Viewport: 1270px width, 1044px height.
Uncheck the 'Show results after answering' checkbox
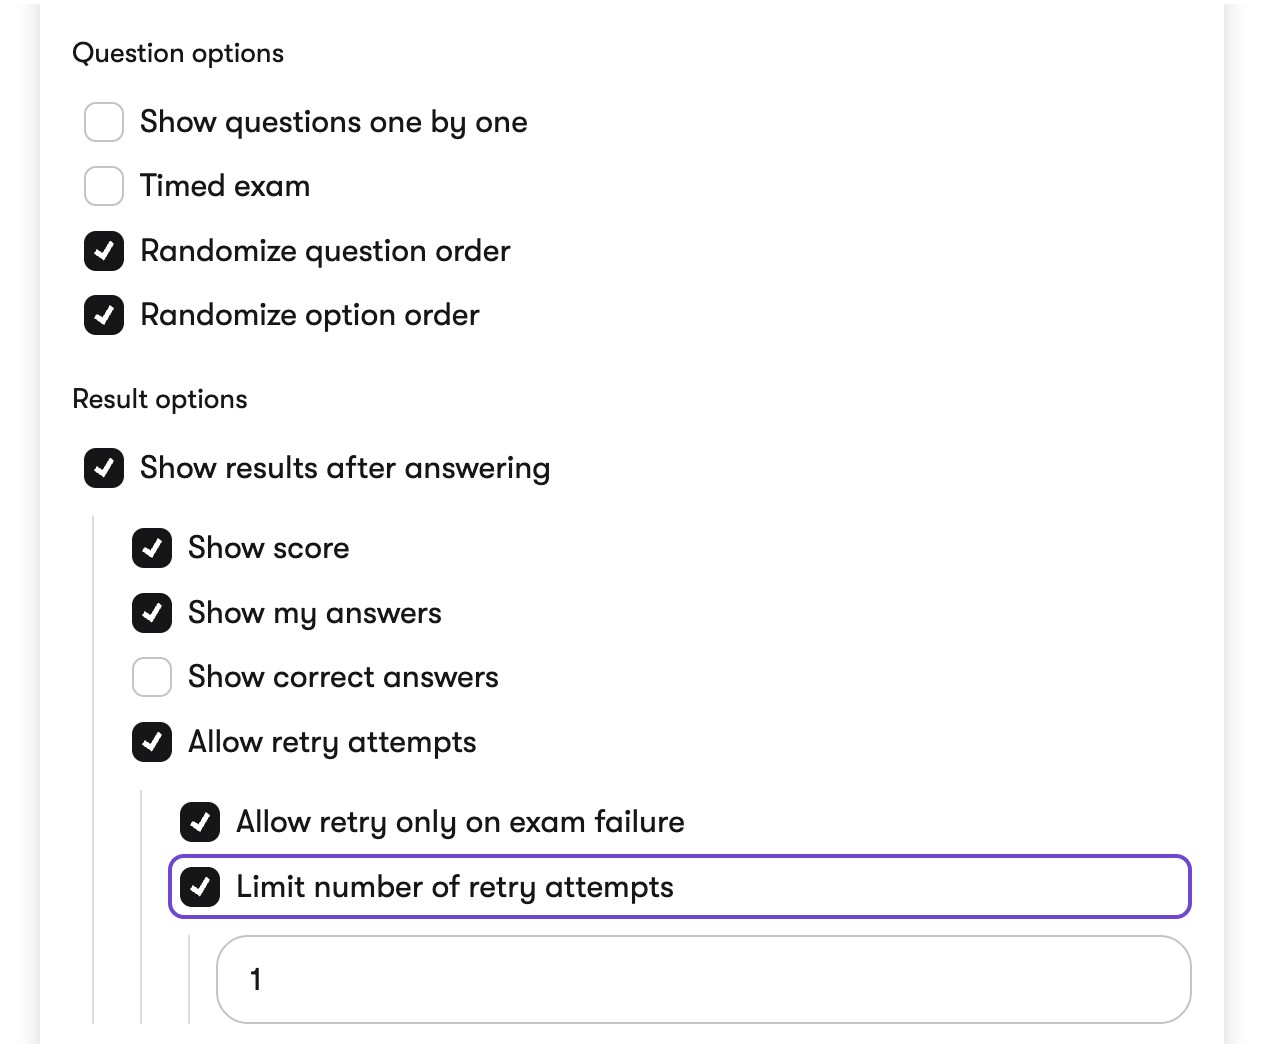[104, 468]
